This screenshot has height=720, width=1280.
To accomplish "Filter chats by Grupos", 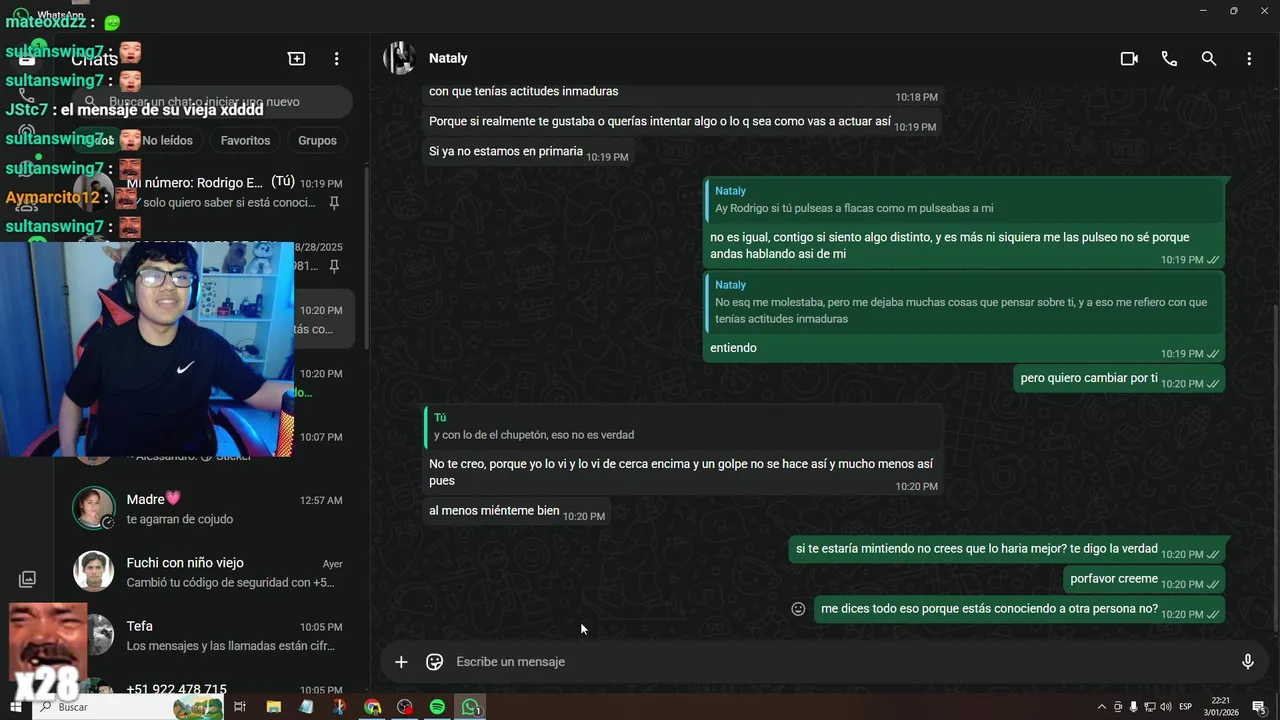I will pos(317,141).
